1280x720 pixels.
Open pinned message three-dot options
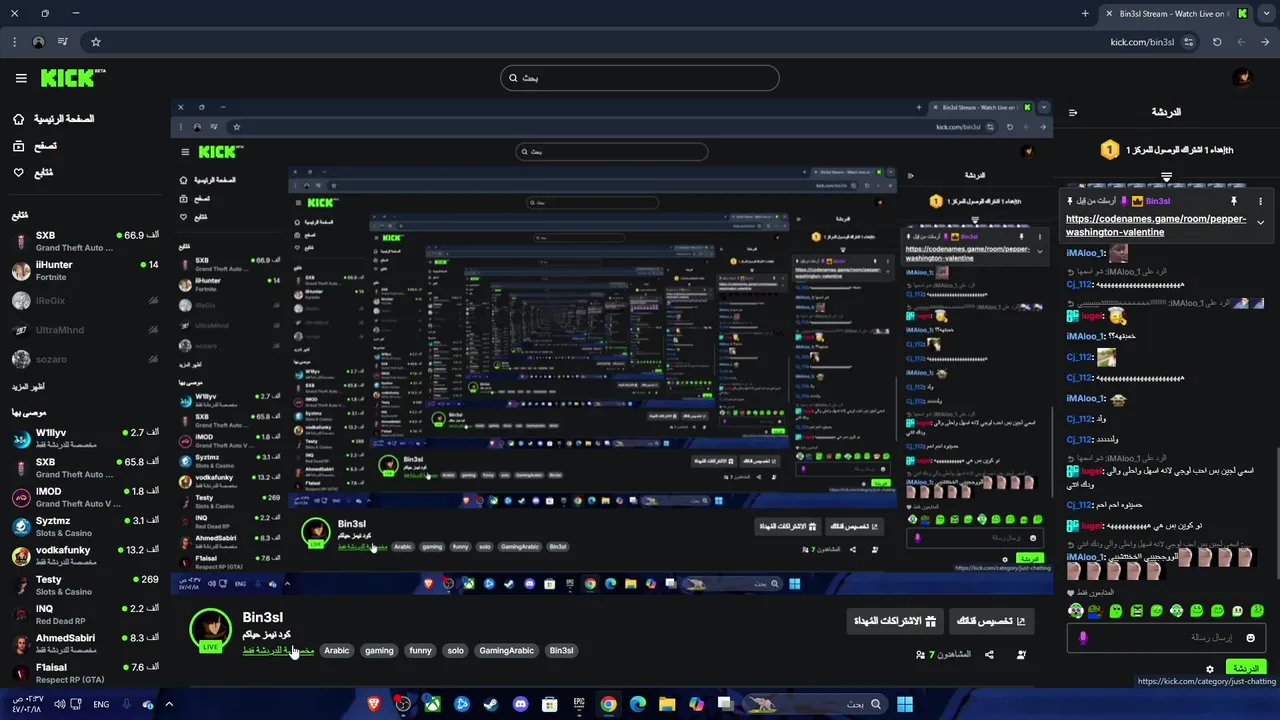(1260, 201)
